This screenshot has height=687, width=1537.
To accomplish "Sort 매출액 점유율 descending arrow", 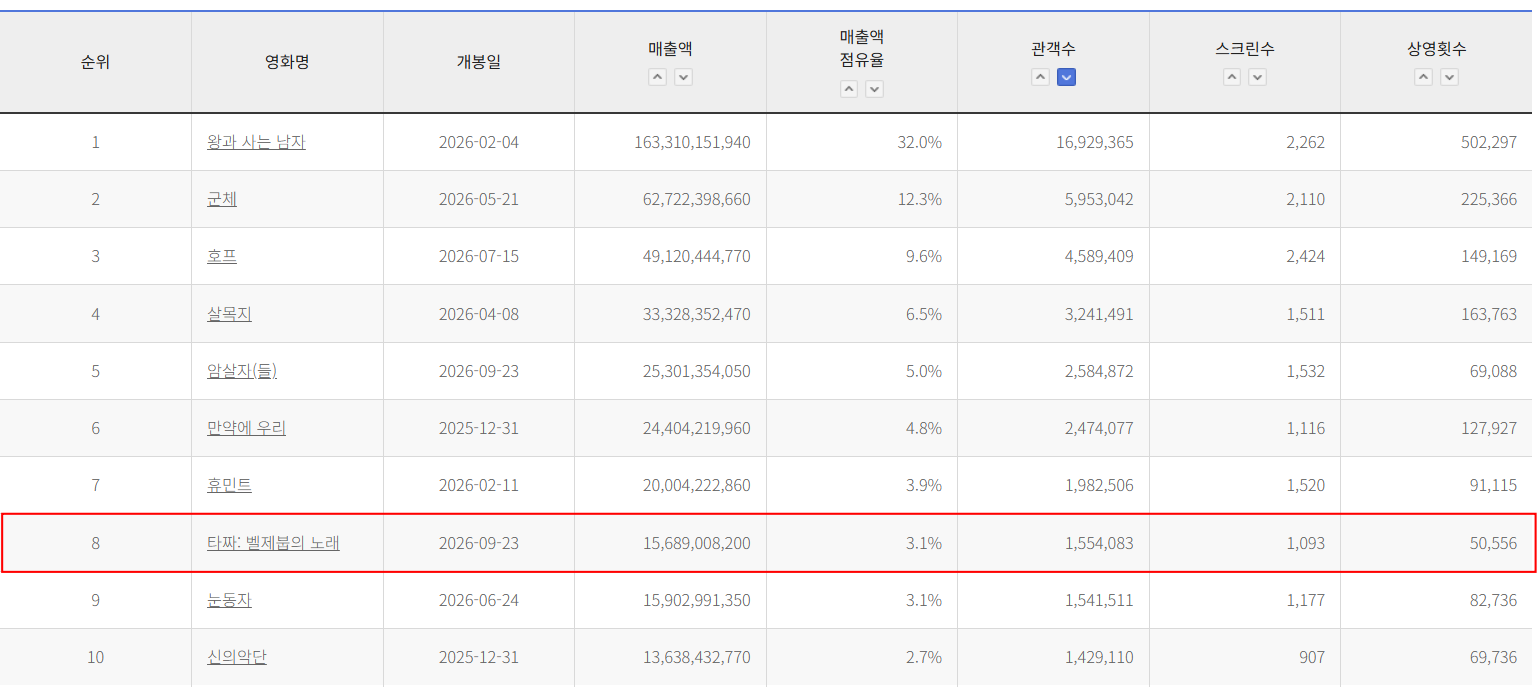I will (875, 89).
